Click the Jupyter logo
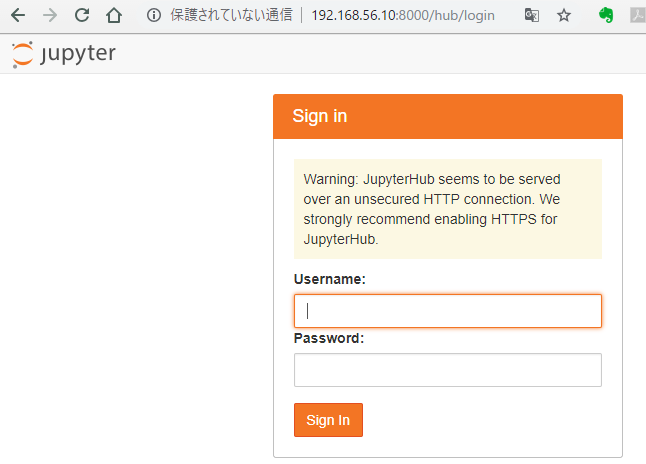 pos(64,54)
